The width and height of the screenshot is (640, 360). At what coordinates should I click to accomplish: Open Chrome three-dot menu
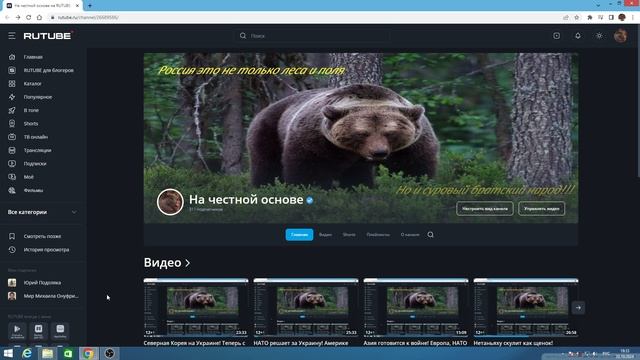coord(633,18)
